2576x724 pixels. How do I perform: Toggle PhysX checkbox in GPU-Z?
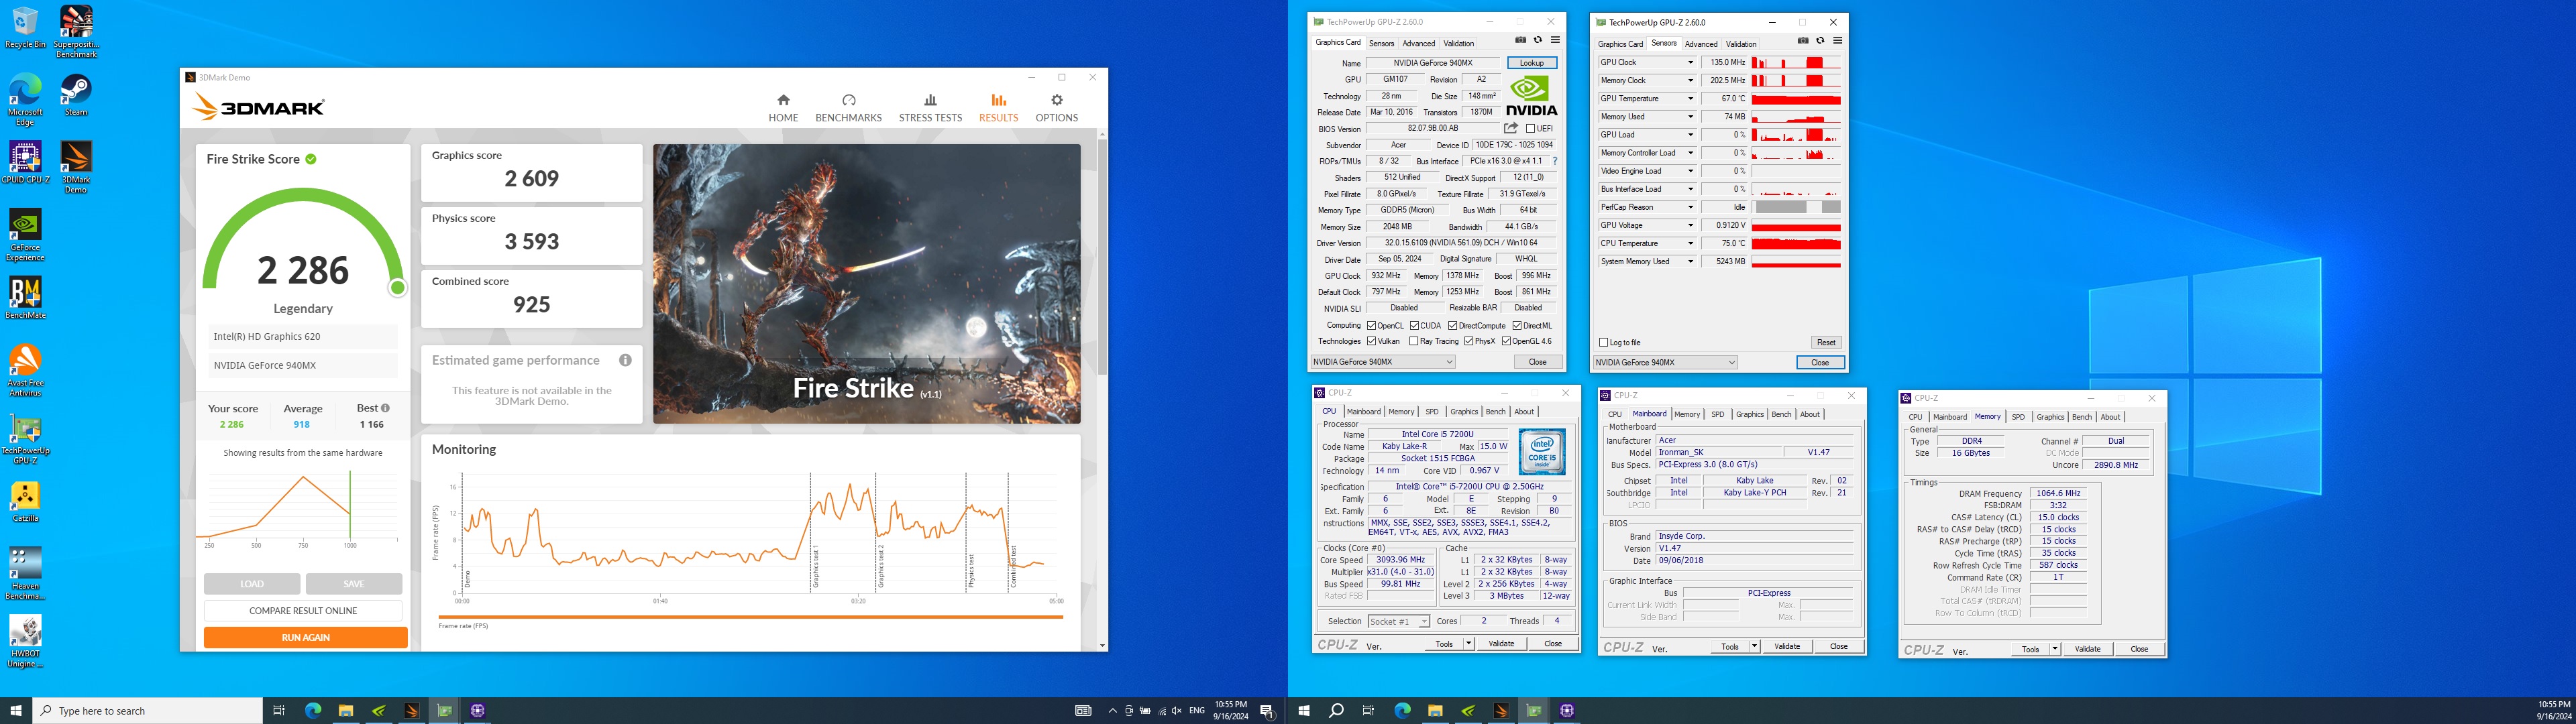click(1468, 341)
